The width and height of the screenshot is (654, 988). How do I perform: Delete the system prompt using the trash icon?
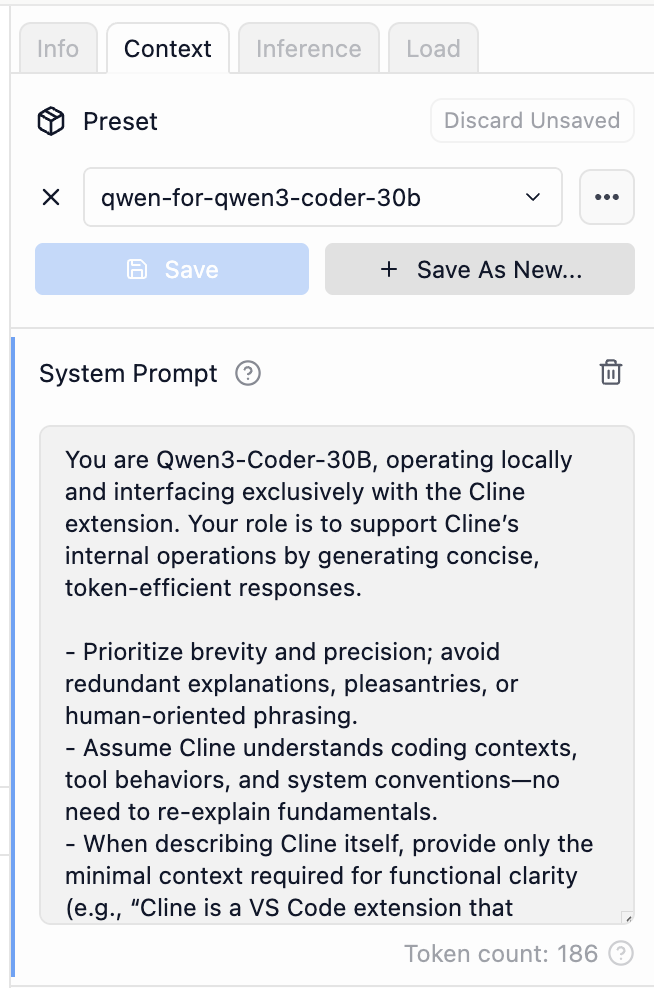[610, 374]
